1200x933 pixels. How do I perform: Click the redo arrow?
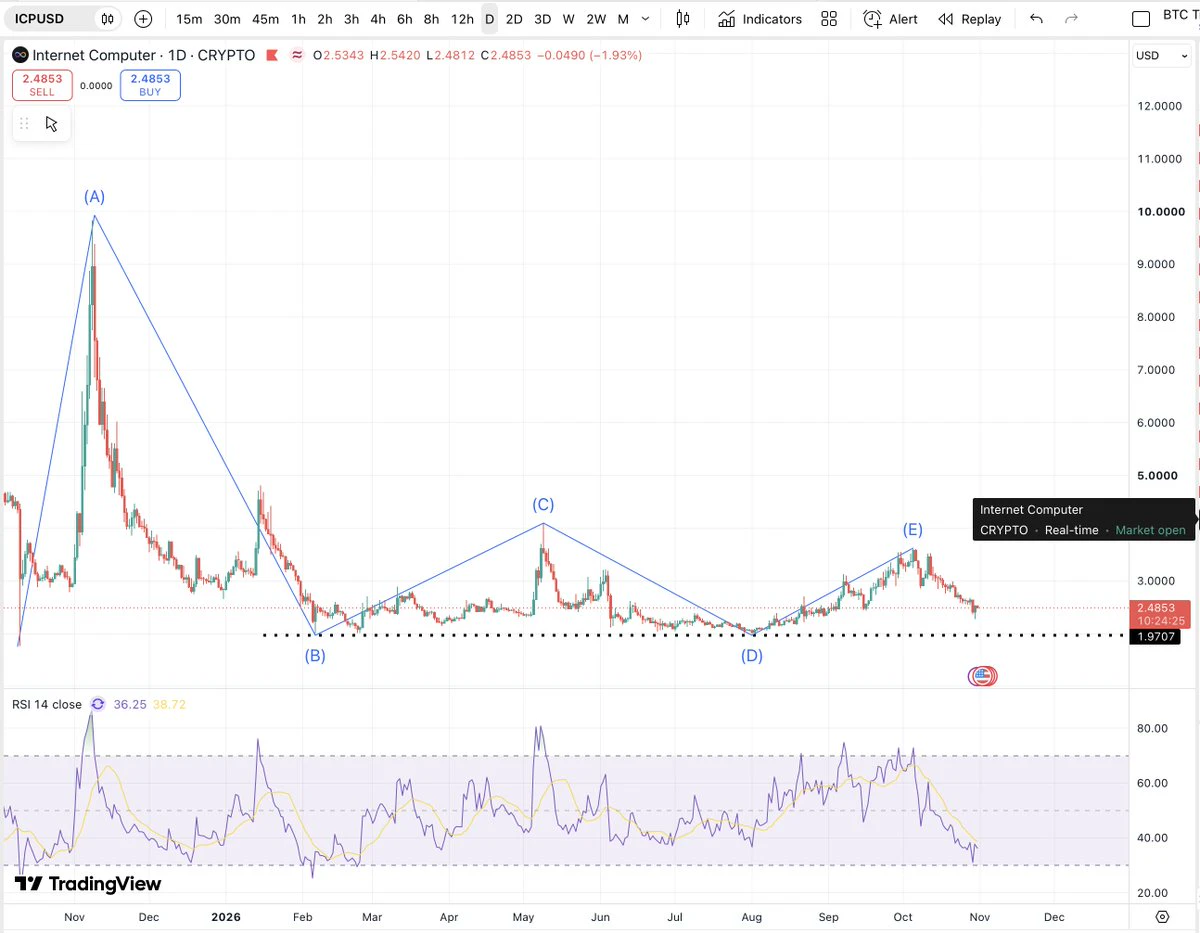point(1072,18)
